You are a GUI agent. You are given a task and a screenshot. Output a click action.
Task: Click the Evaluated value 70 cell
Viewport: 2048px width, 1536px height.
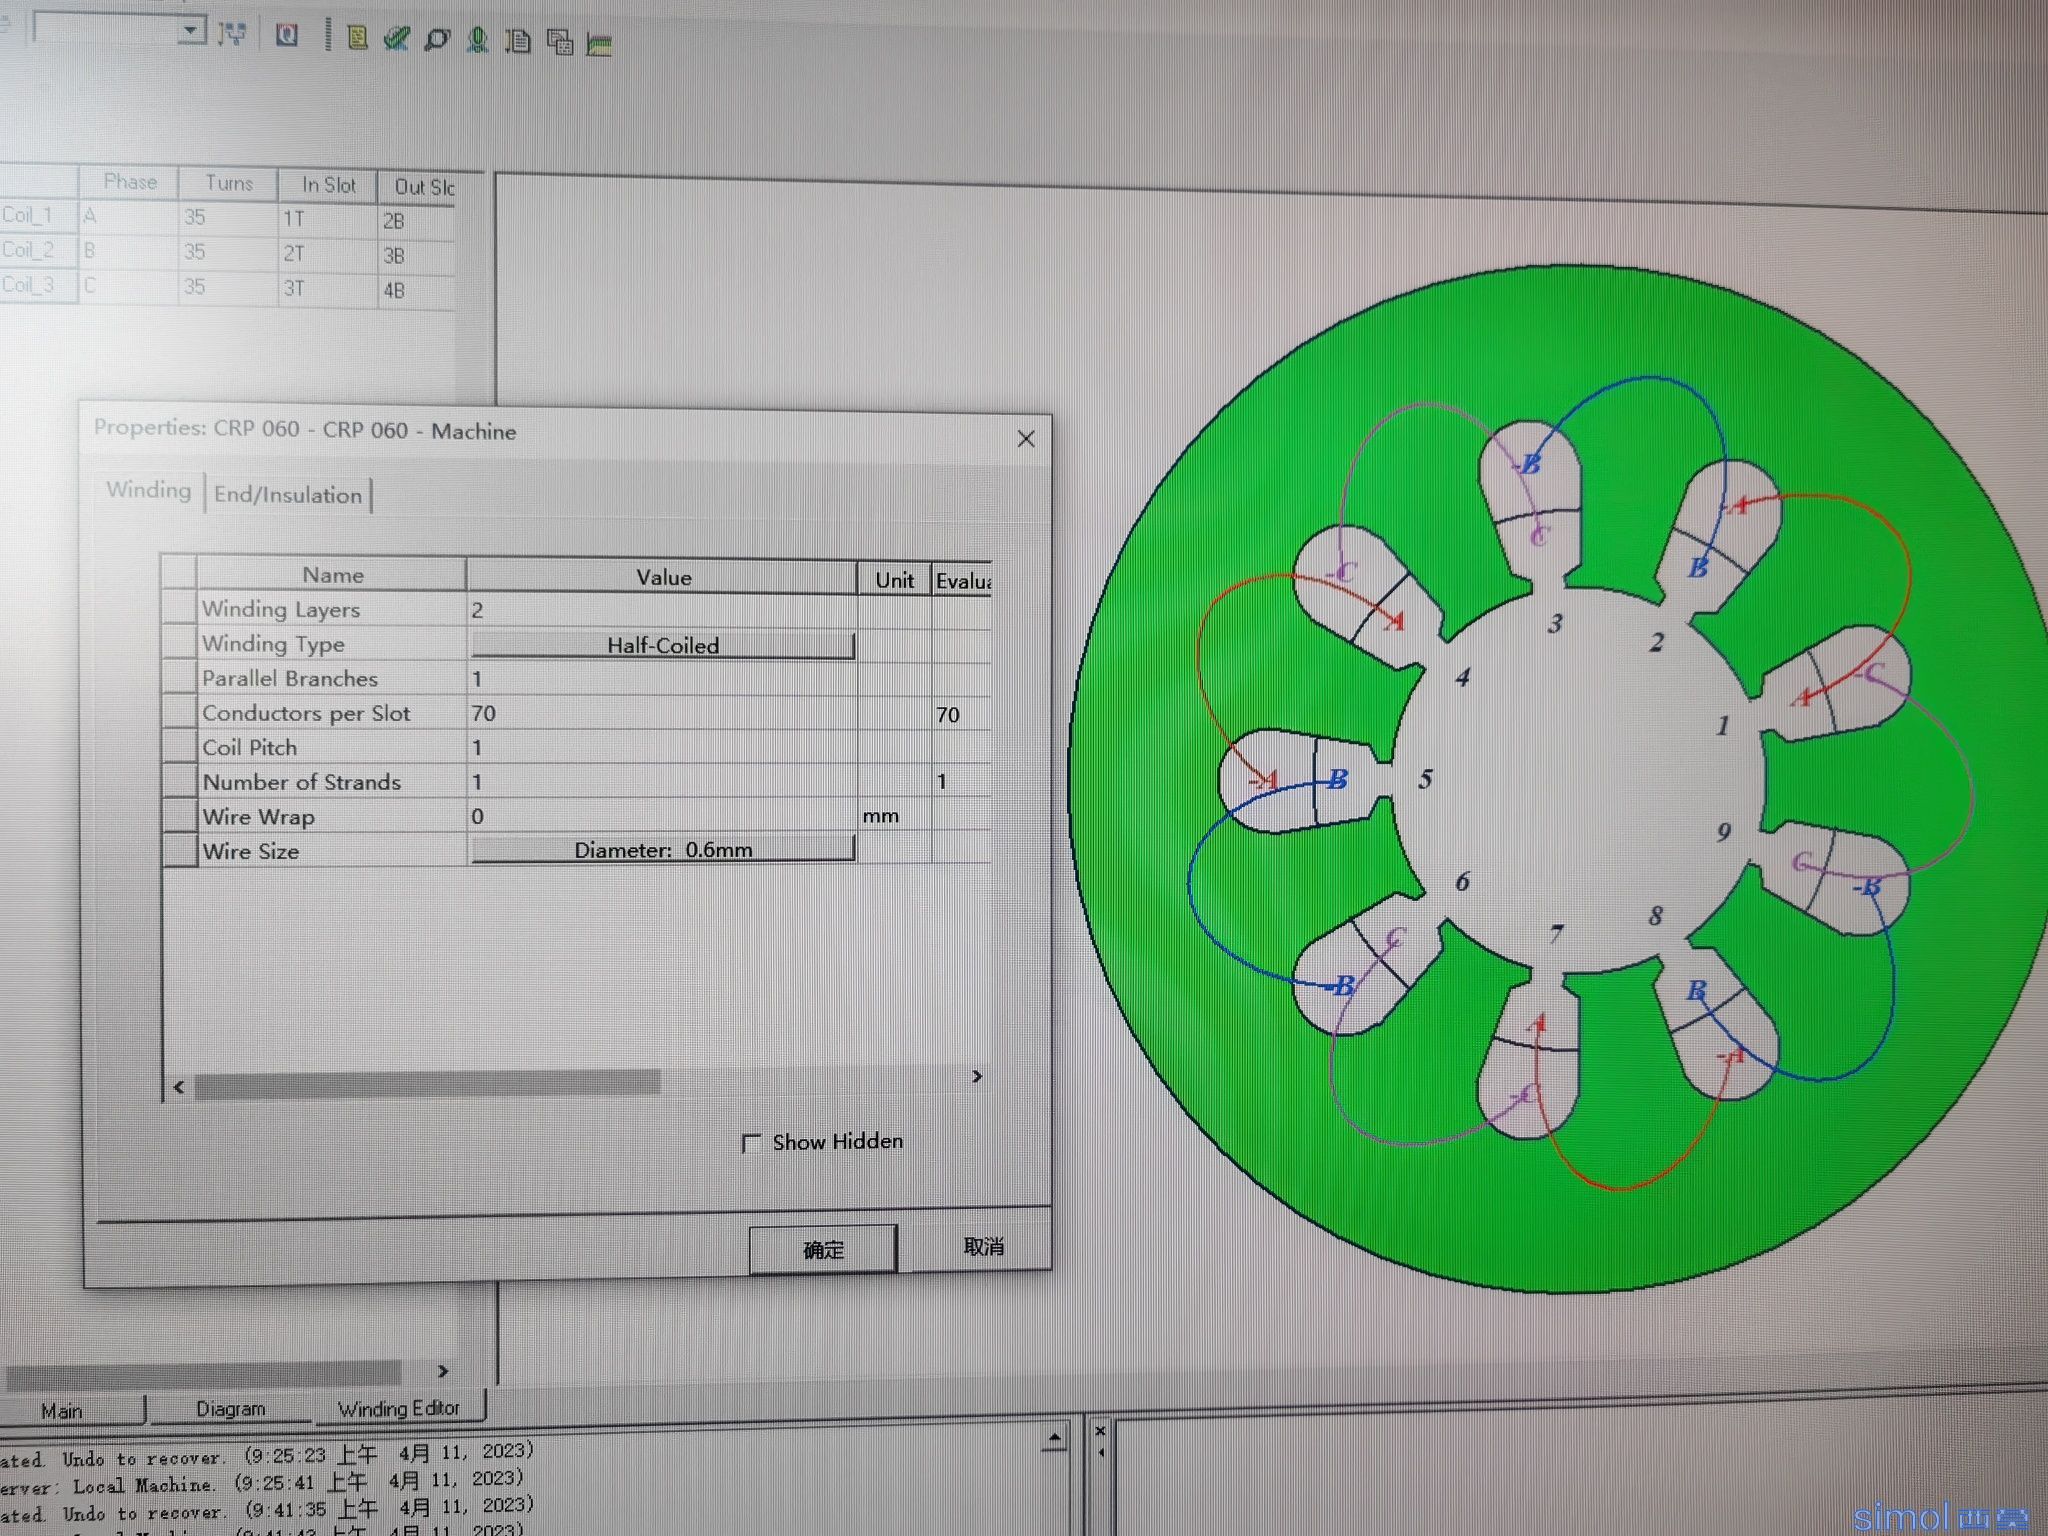[x=961, y=714]
